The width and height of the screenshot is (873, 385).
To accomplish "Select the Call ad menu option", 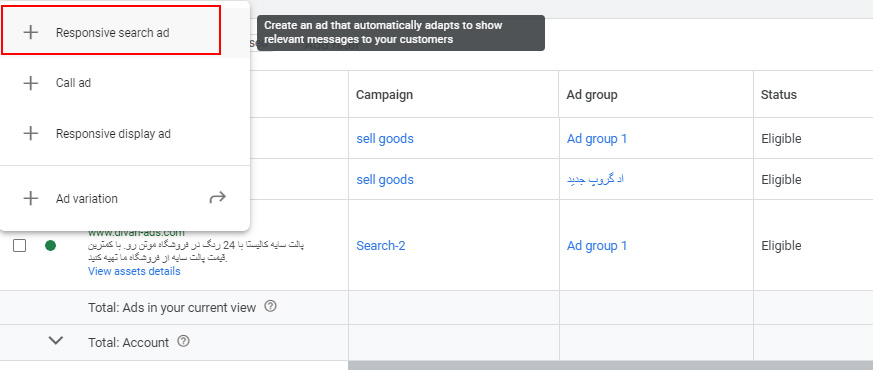I will click(x=125, y=83).
